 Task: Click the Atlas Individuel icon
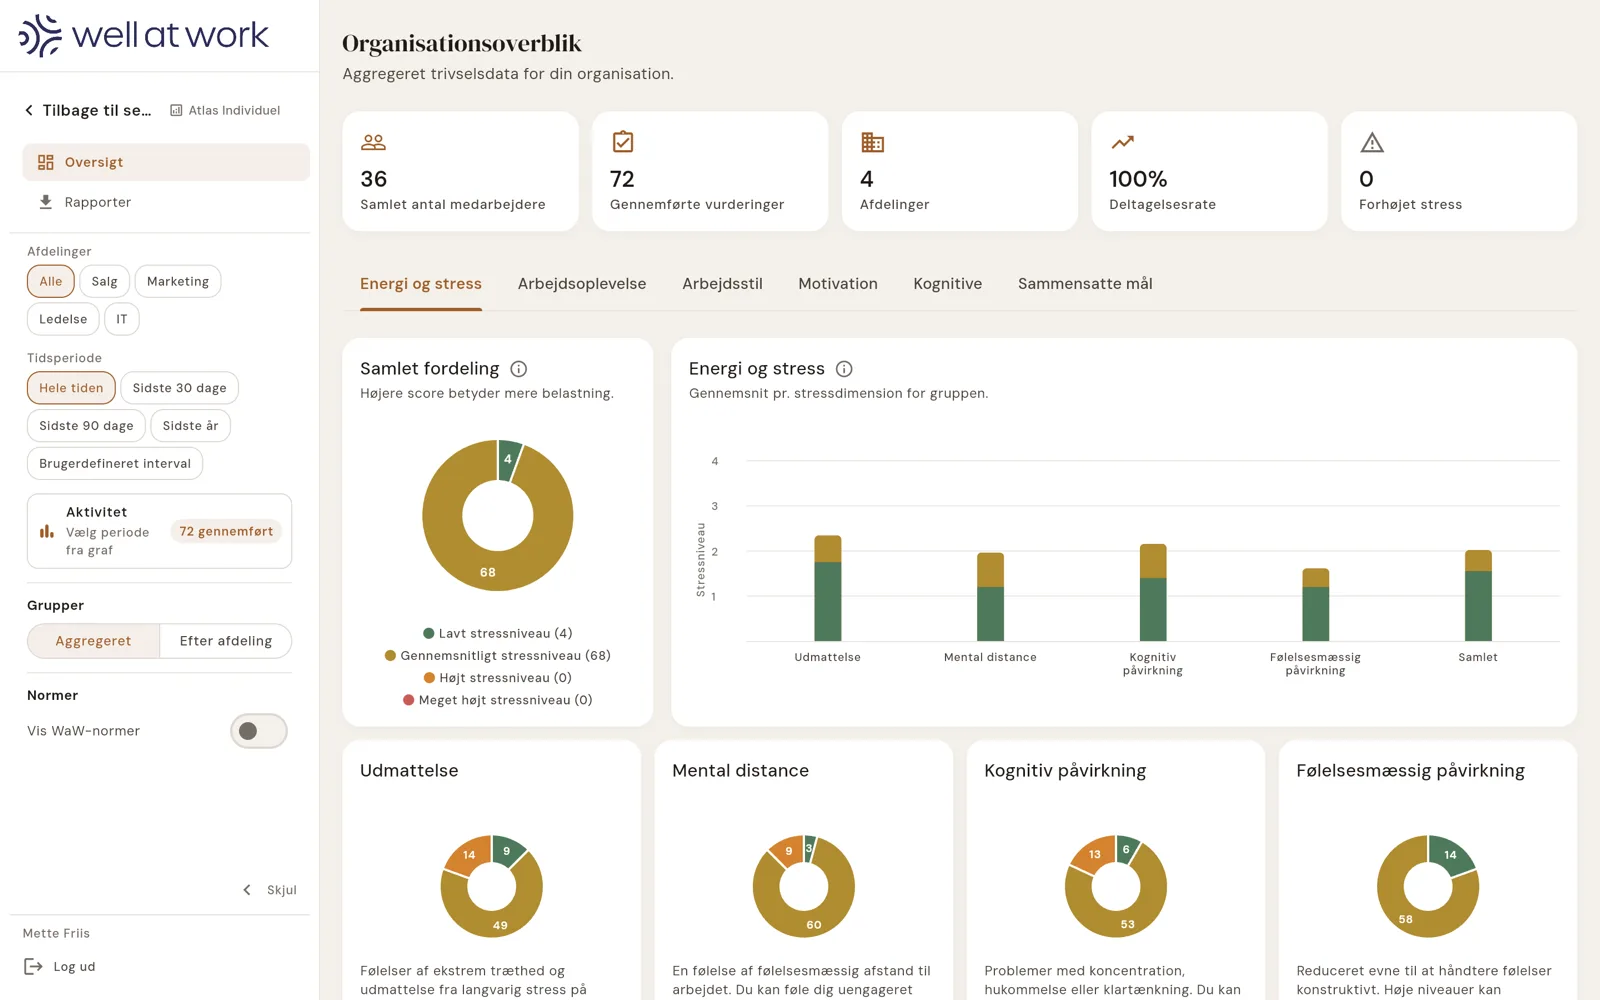(x=176, y=110)
